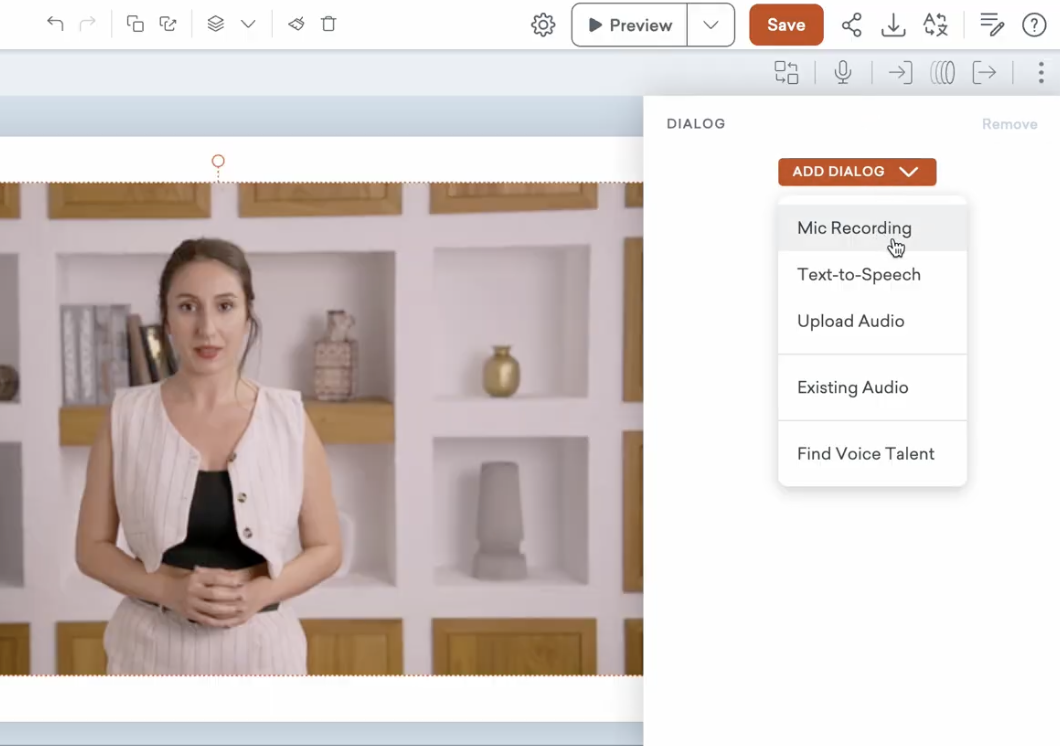The image size is (1060, 746).
Task: Expand the layers dropdown chevron
Action: [248, 24]
